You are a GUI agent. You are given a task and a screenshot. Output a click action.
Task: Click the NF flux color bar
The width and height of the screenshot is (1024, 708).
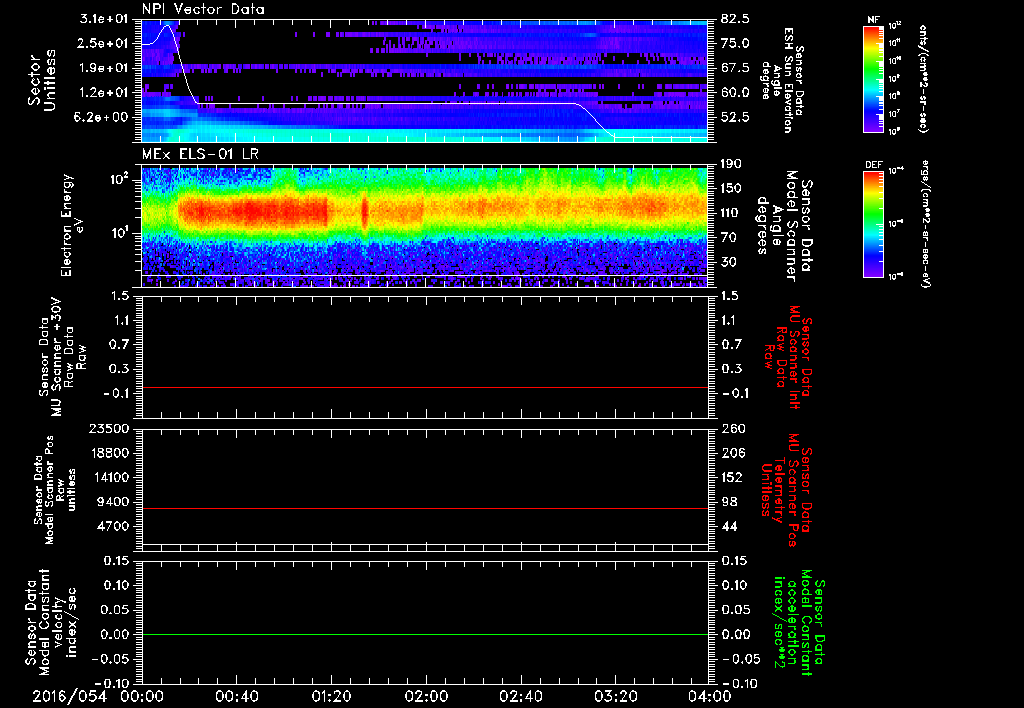[873, 79]
